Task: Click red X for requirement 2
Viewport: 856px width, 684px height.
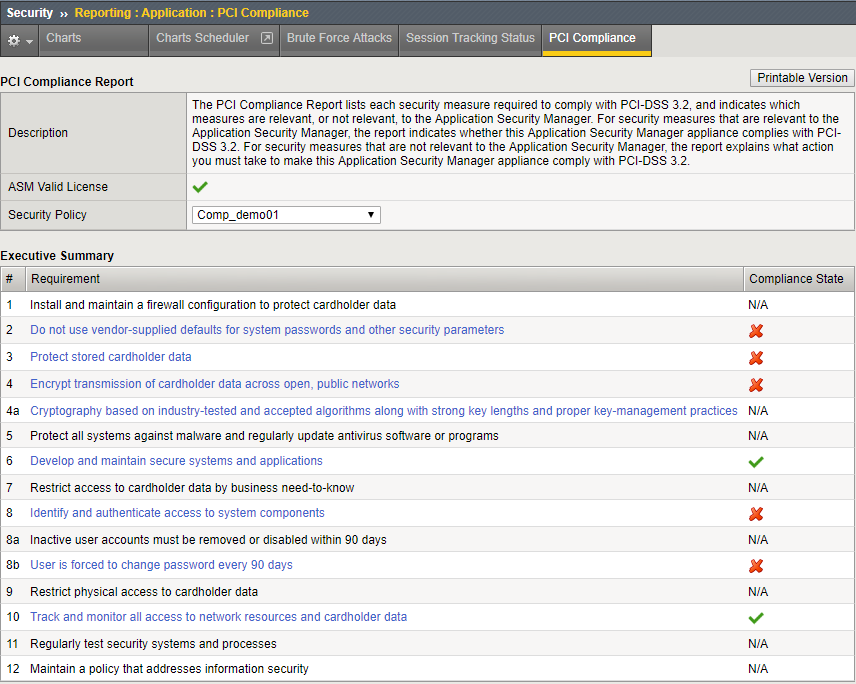Action: click(x=756, y=331)
